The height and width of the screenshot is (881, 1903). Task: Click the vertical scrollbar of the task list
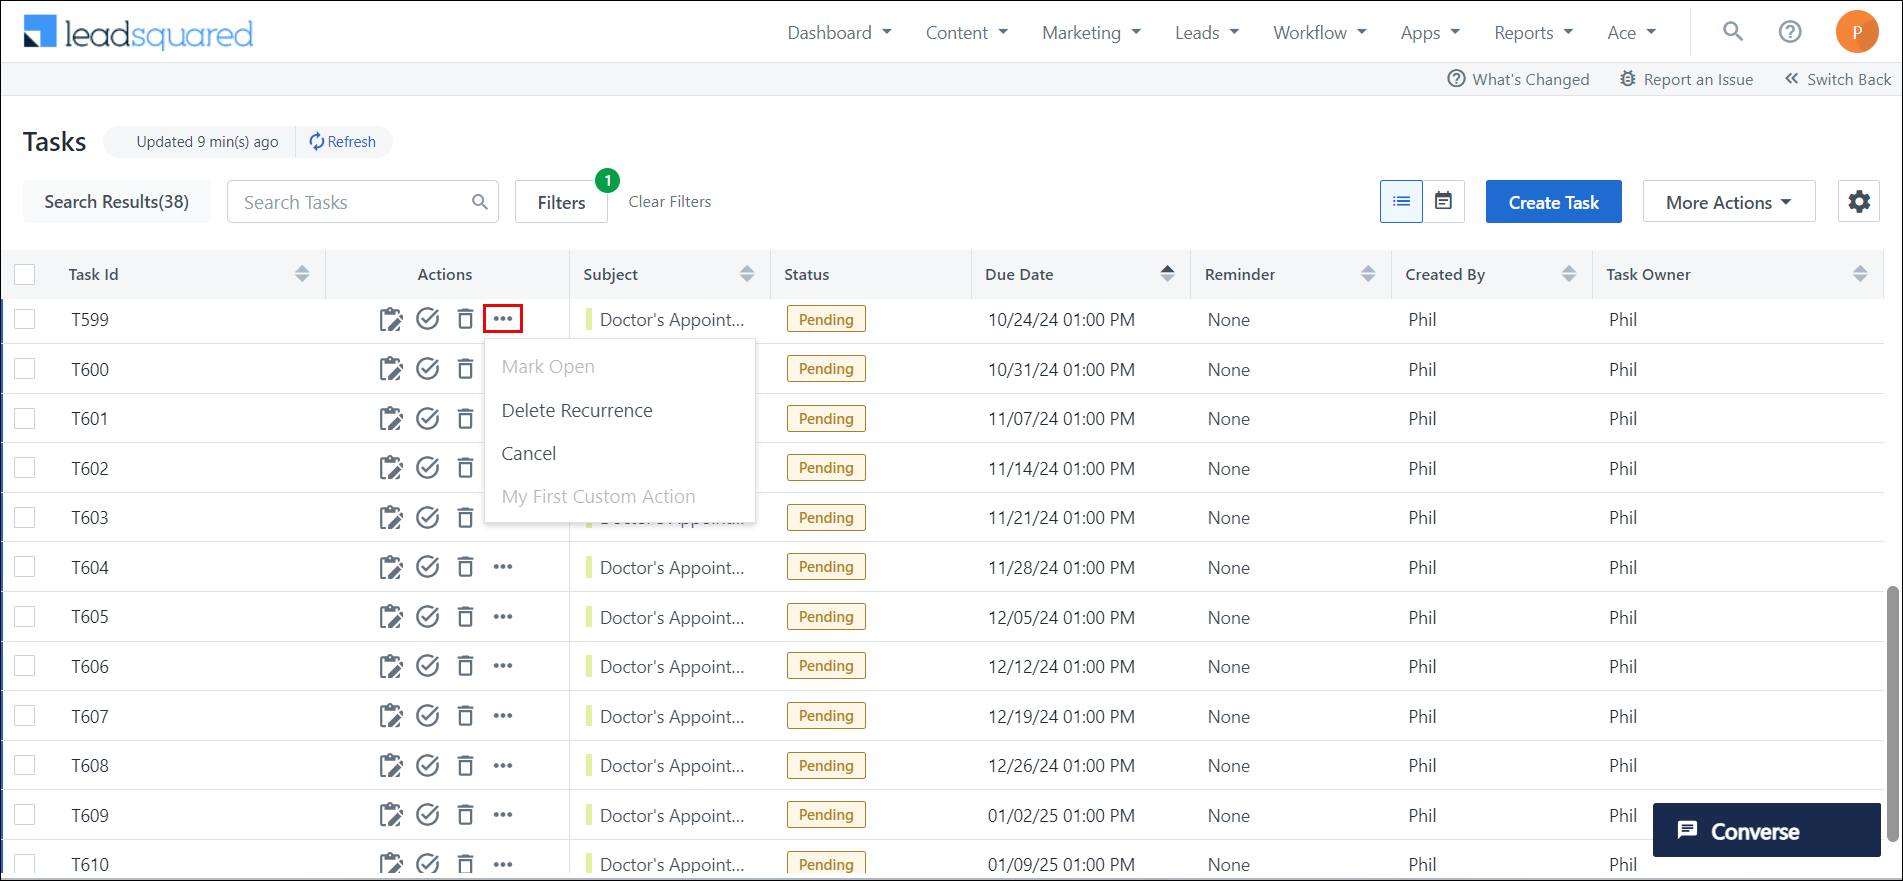pos(1892,713)
